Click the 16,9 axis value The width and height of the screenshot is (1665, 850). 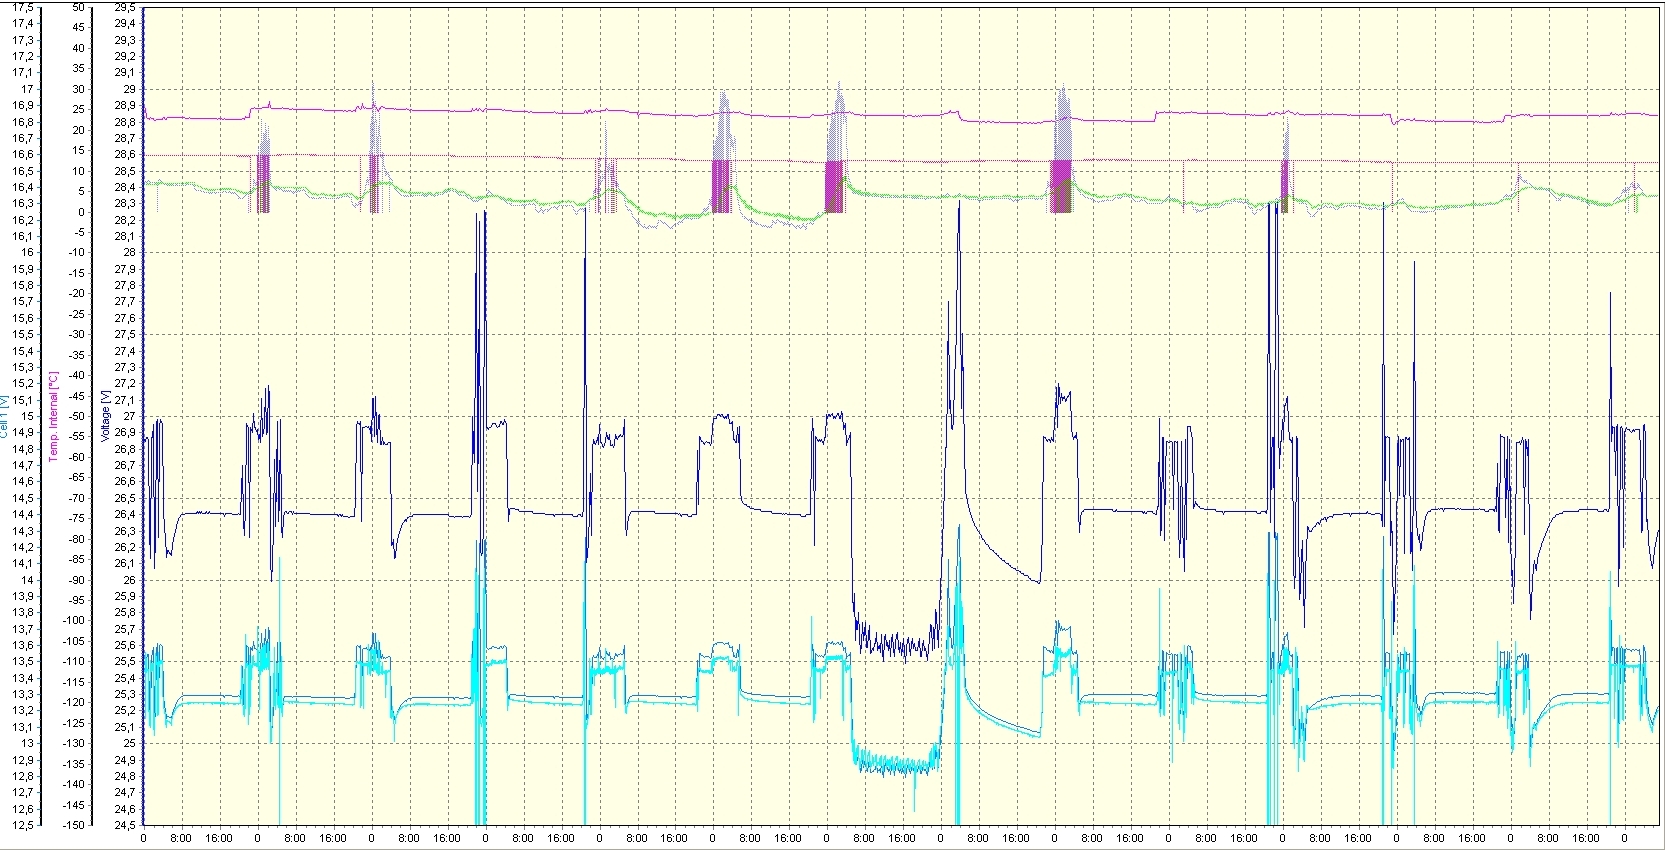click(x=22, y=105)
